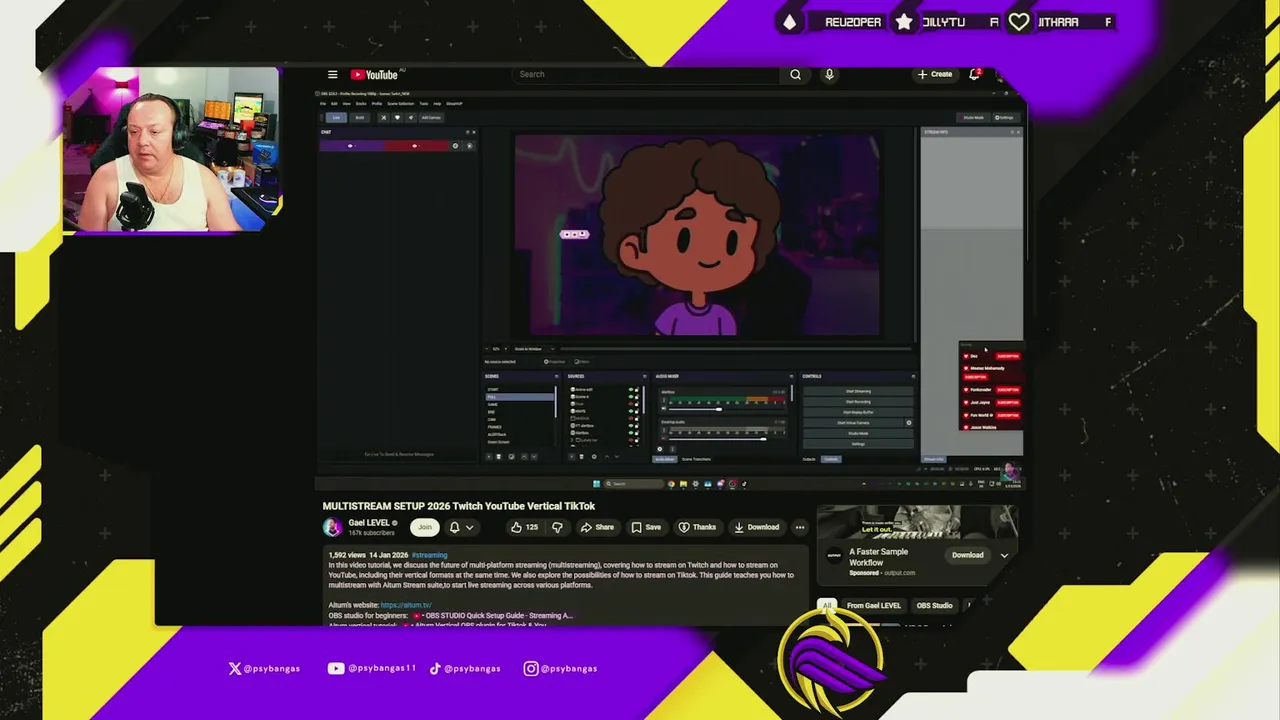Open the YouTube hamburger guide menu
Viewport: 1280px width, 720px height.
[332, 74]
